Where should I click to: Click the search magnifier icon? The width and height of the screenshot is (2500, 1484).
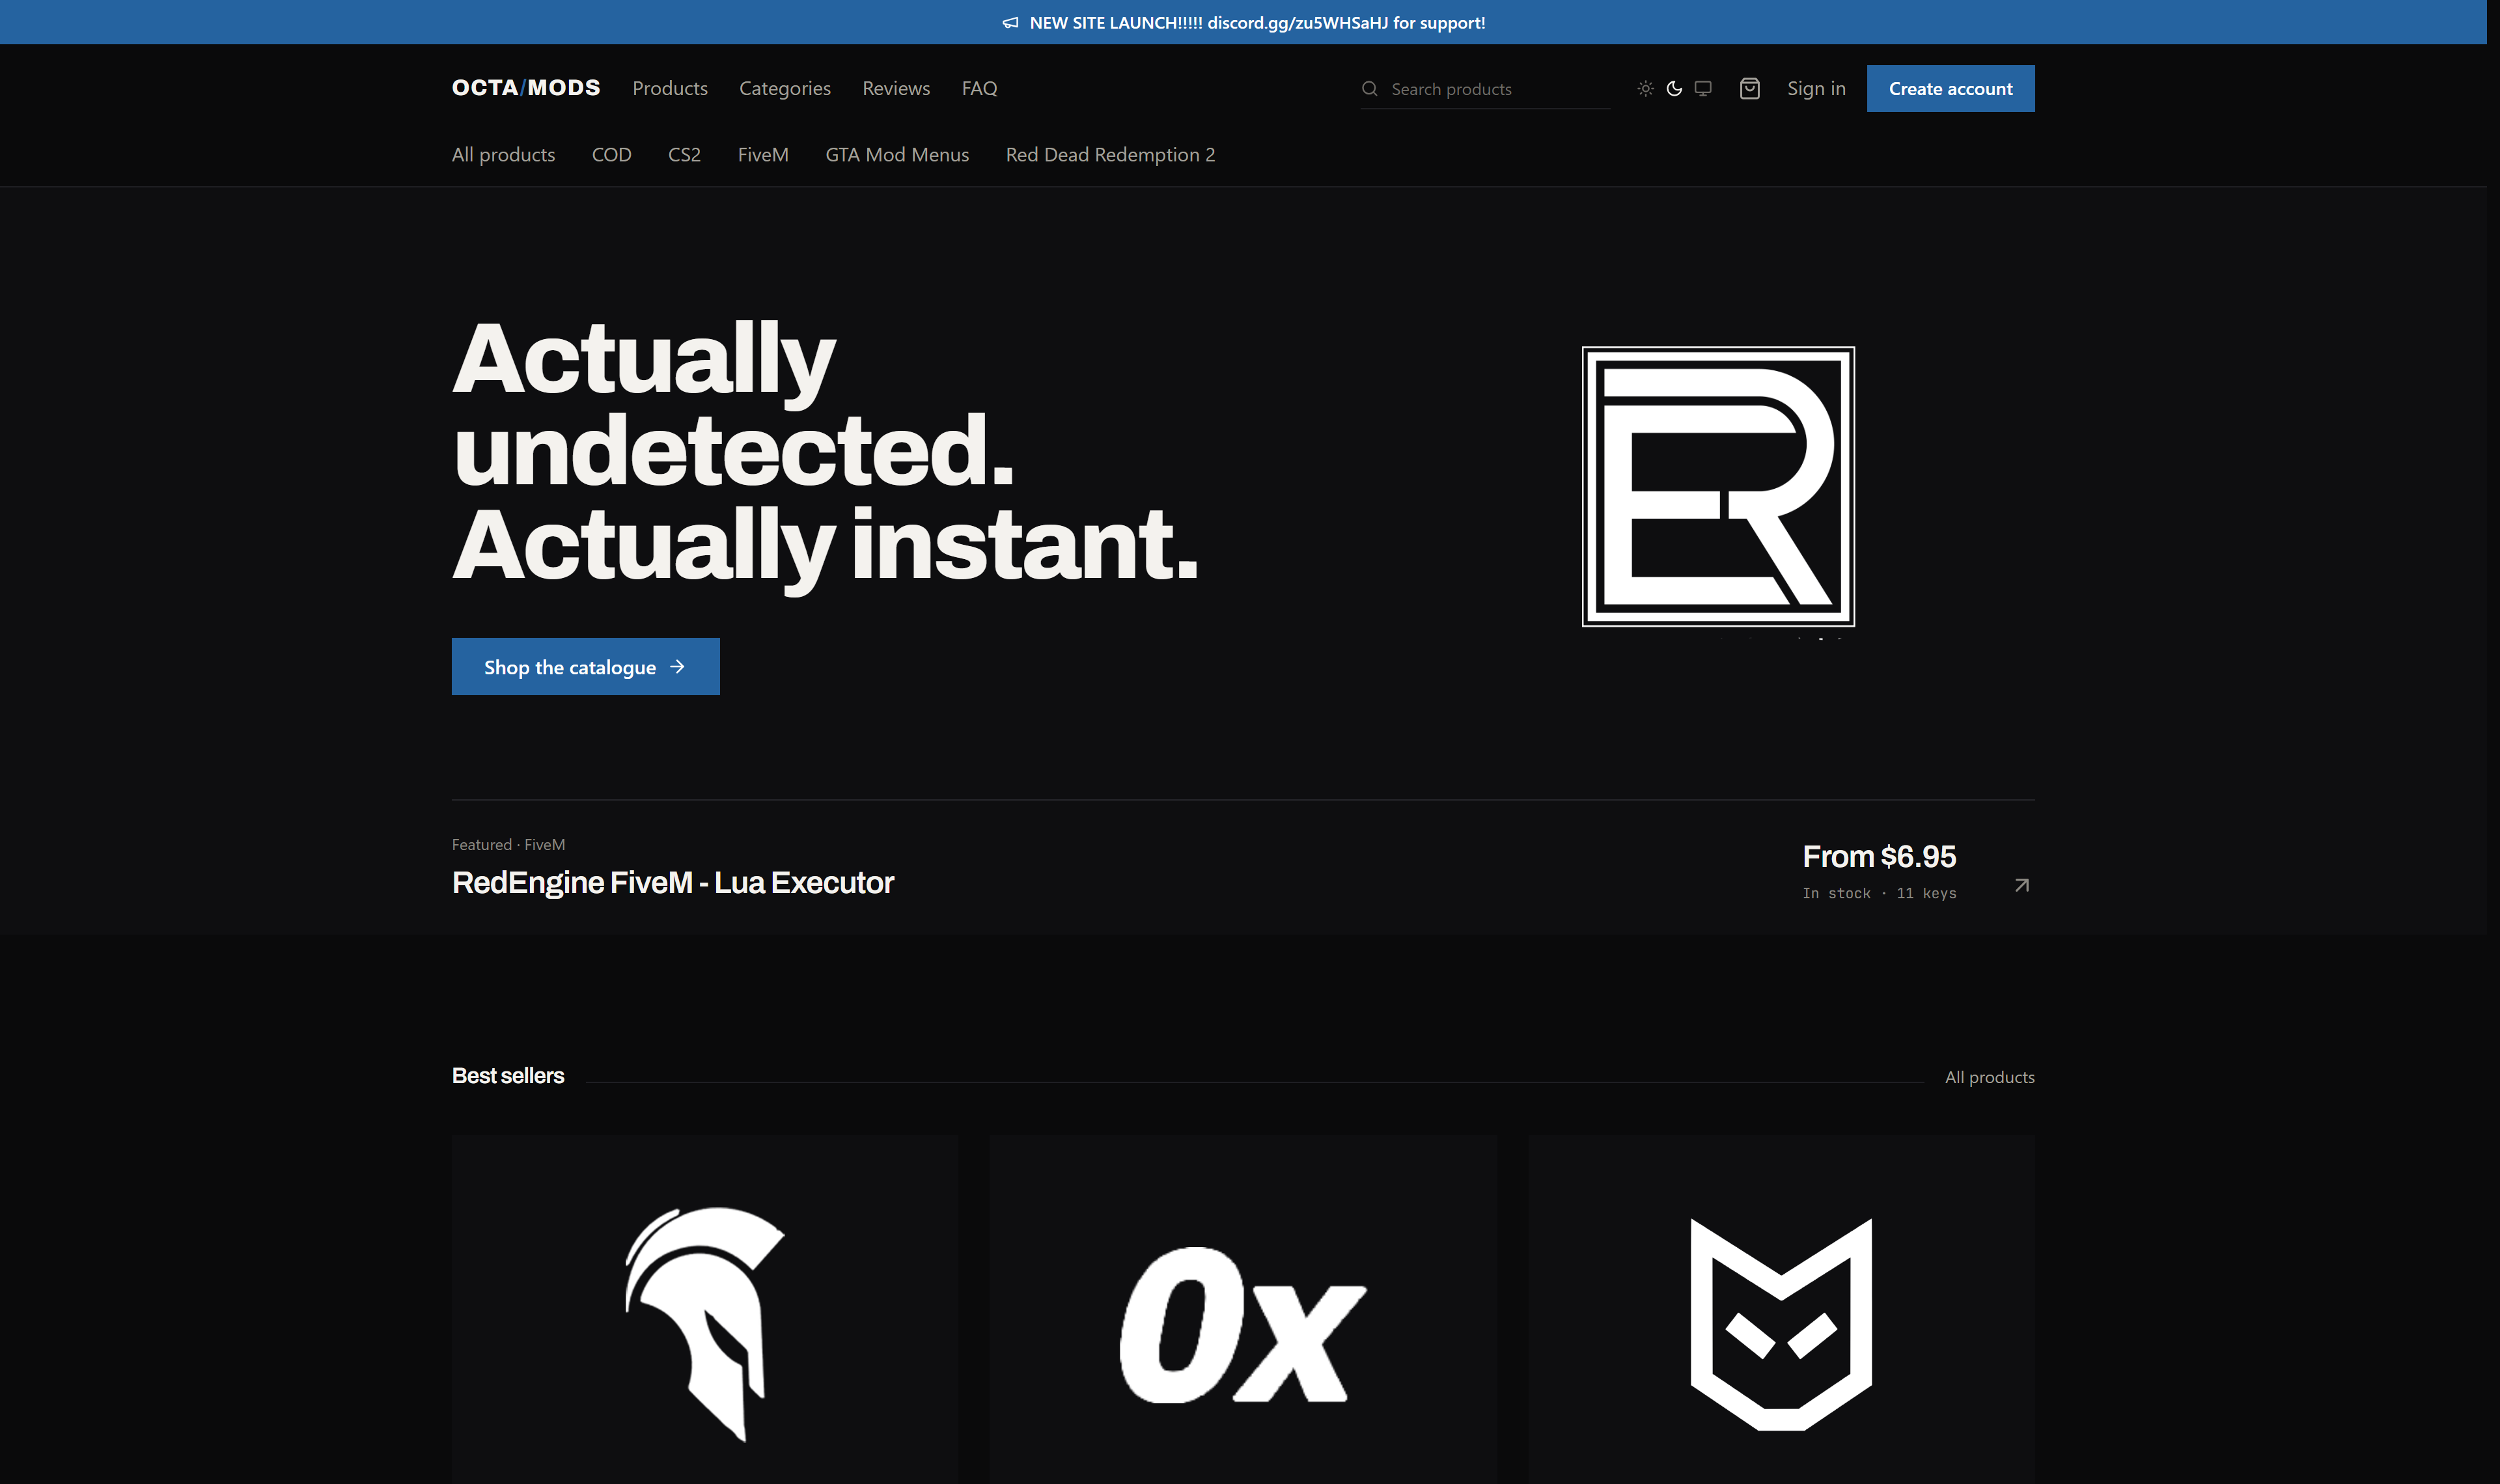click(1370, 89)
